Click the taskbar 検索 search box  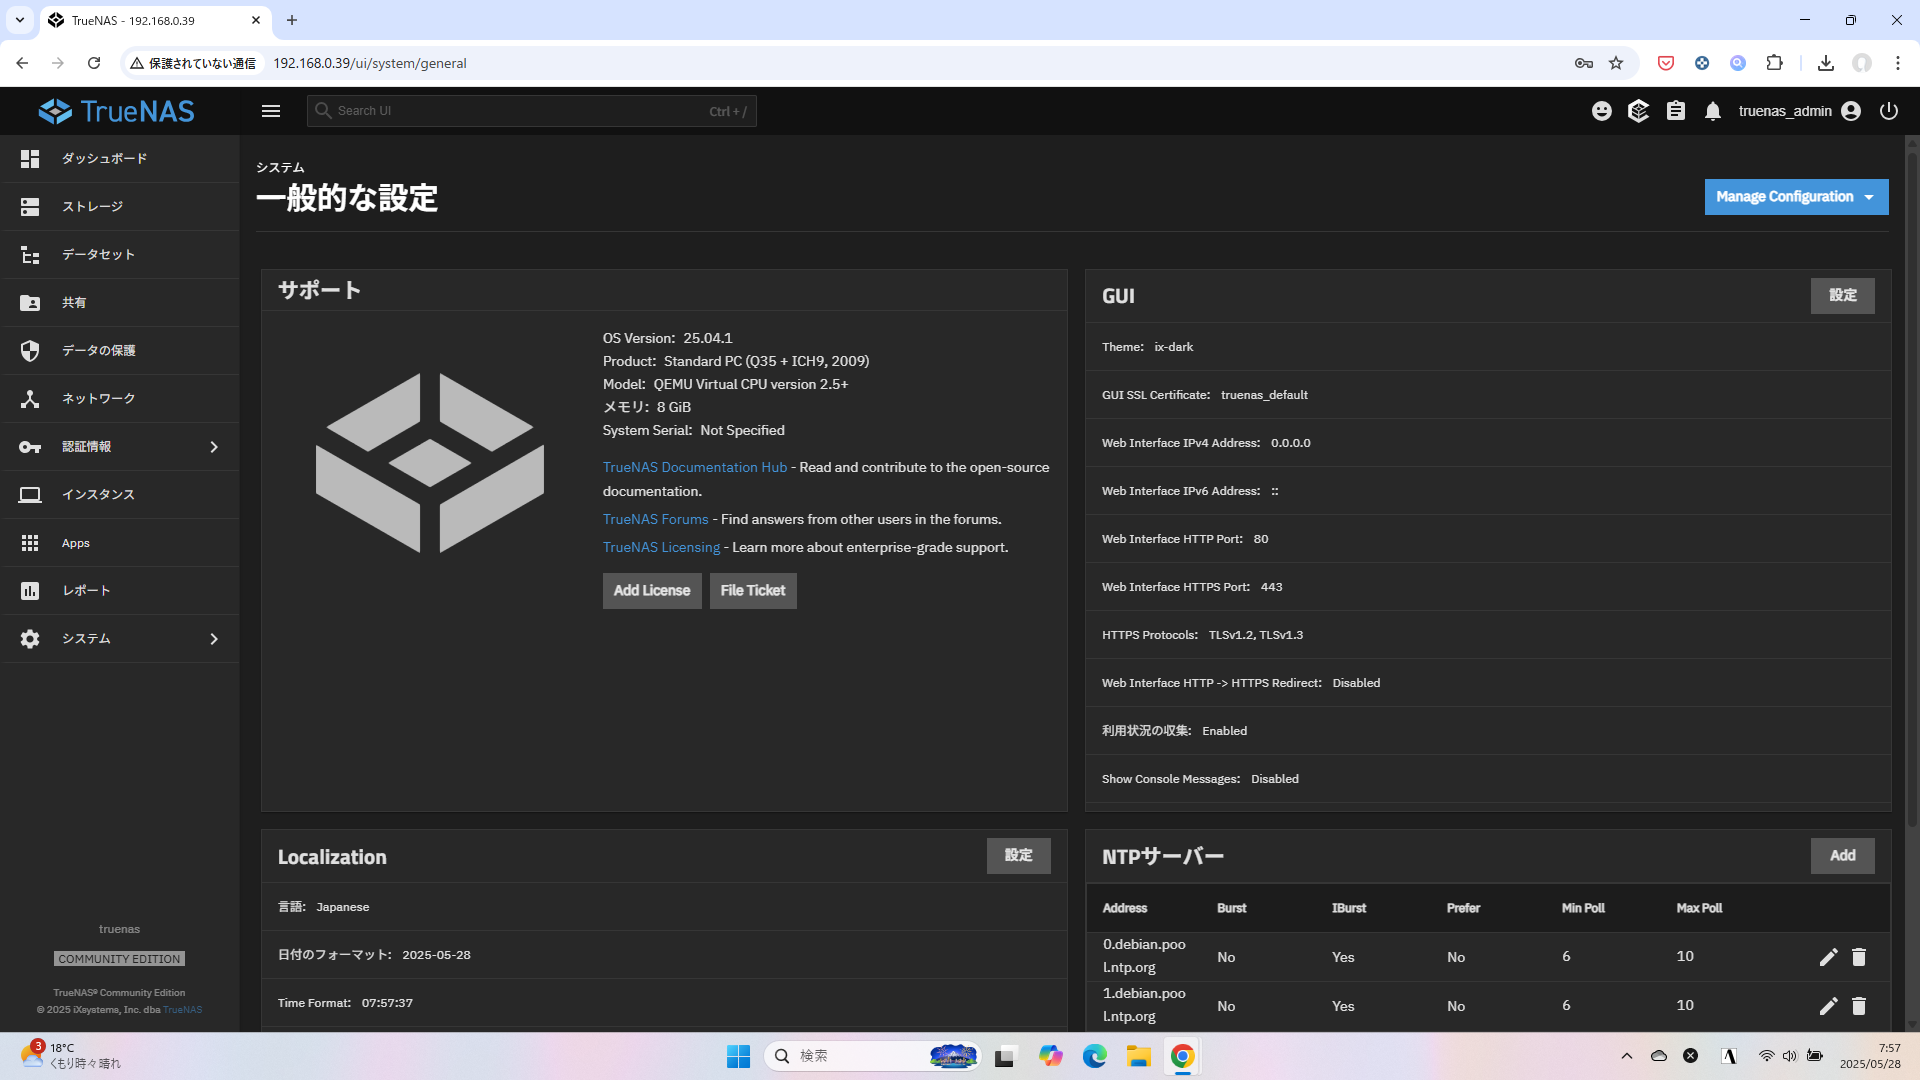(872, 1056)
